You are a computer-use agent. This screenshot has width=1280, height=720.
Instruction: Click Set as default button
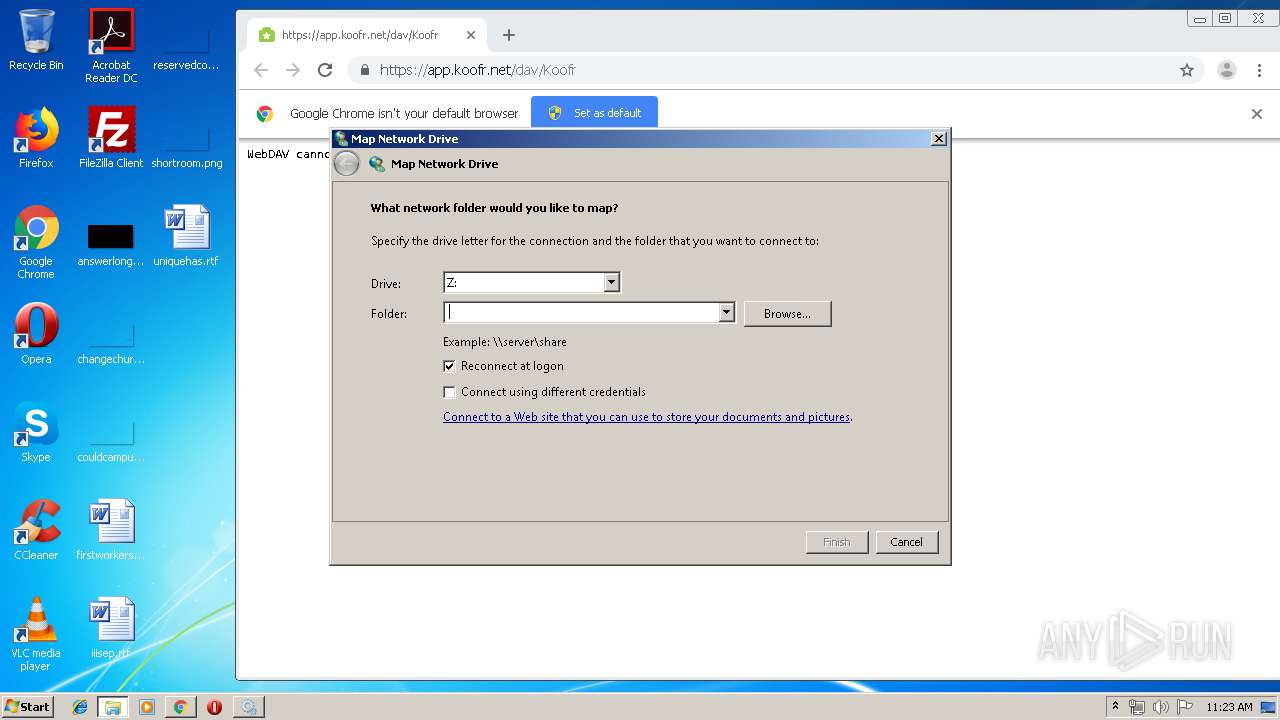(594, 113)
